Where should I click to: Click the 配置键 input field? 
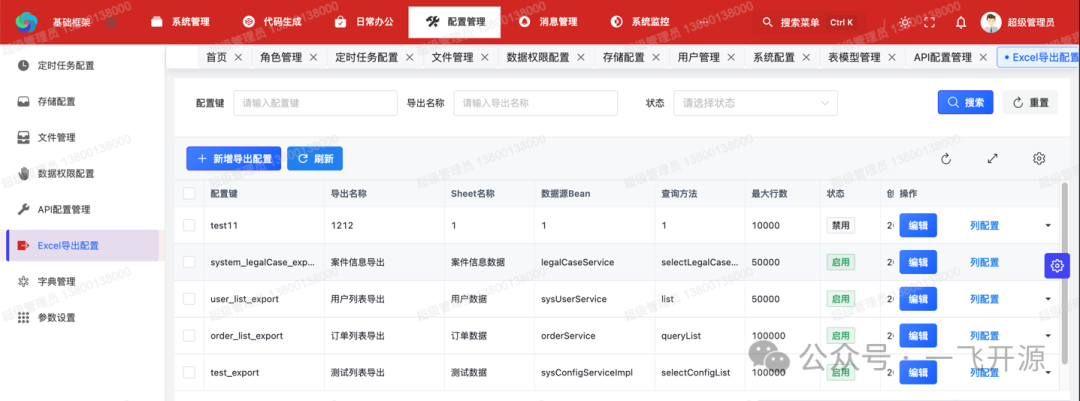(315, 103)
